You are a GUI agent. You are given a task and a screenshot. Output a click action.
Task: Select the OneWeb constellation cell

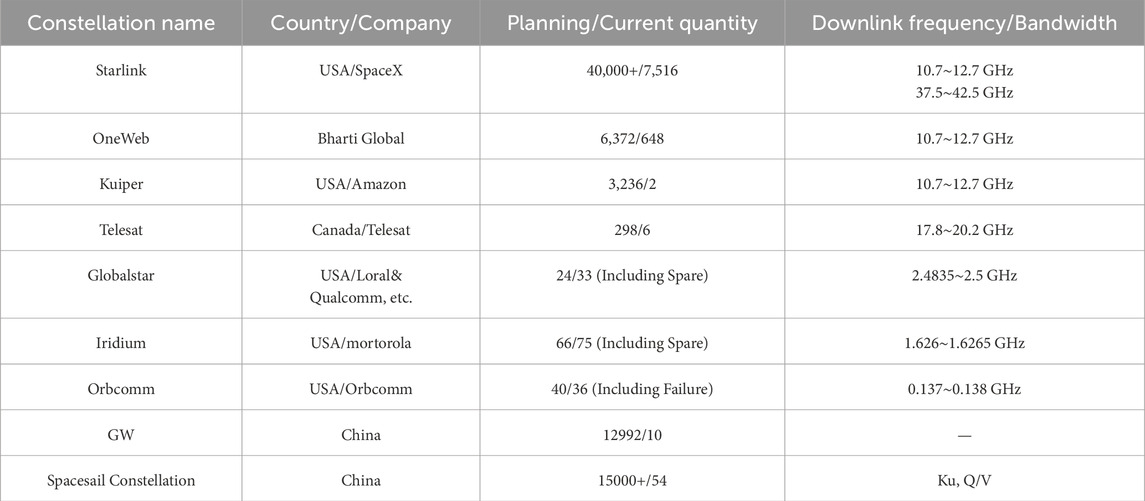click(x=121, y=139)
